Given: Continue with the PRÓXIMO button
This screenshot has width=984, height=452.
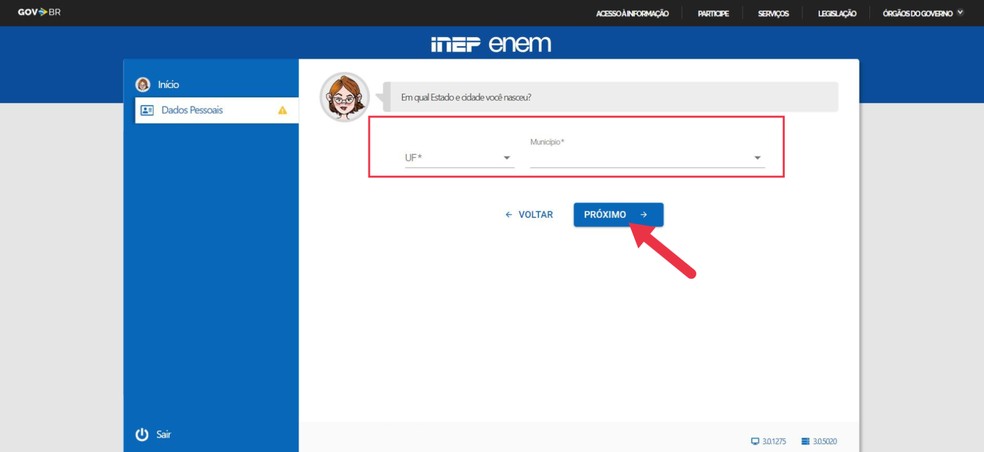Looking at the screenshot, I should [618, 215].
